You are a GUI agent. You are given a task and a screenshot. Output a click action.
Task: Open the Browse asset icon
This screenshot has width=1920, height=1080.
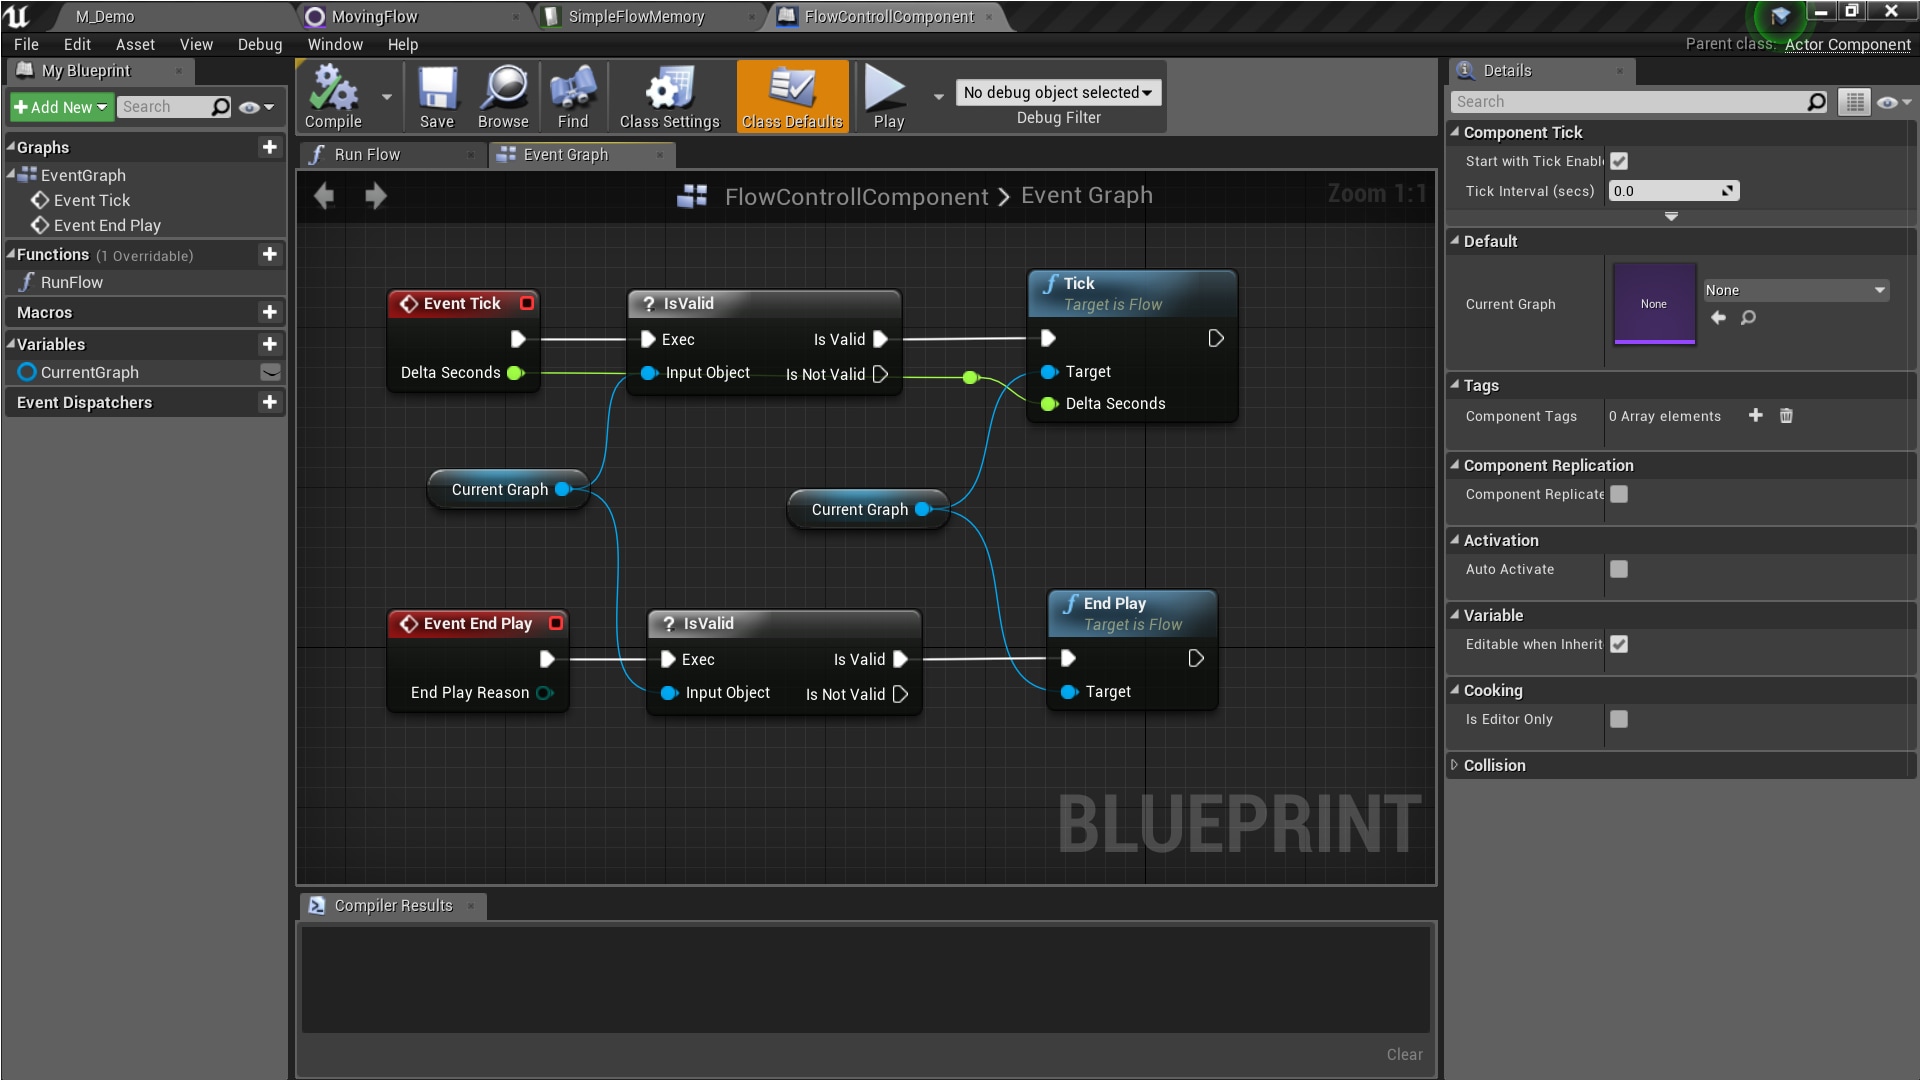point(503,95)
